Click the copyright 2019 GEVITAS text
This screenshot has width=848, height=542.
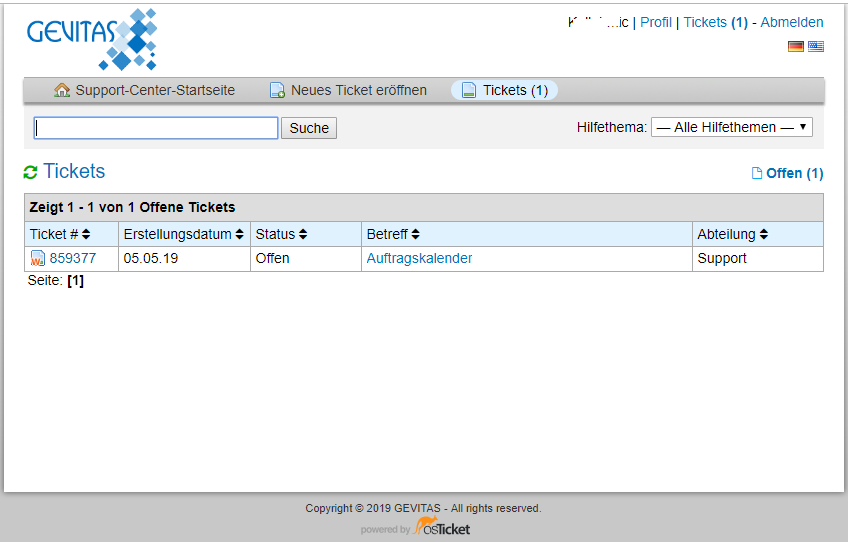click(423, 508)
